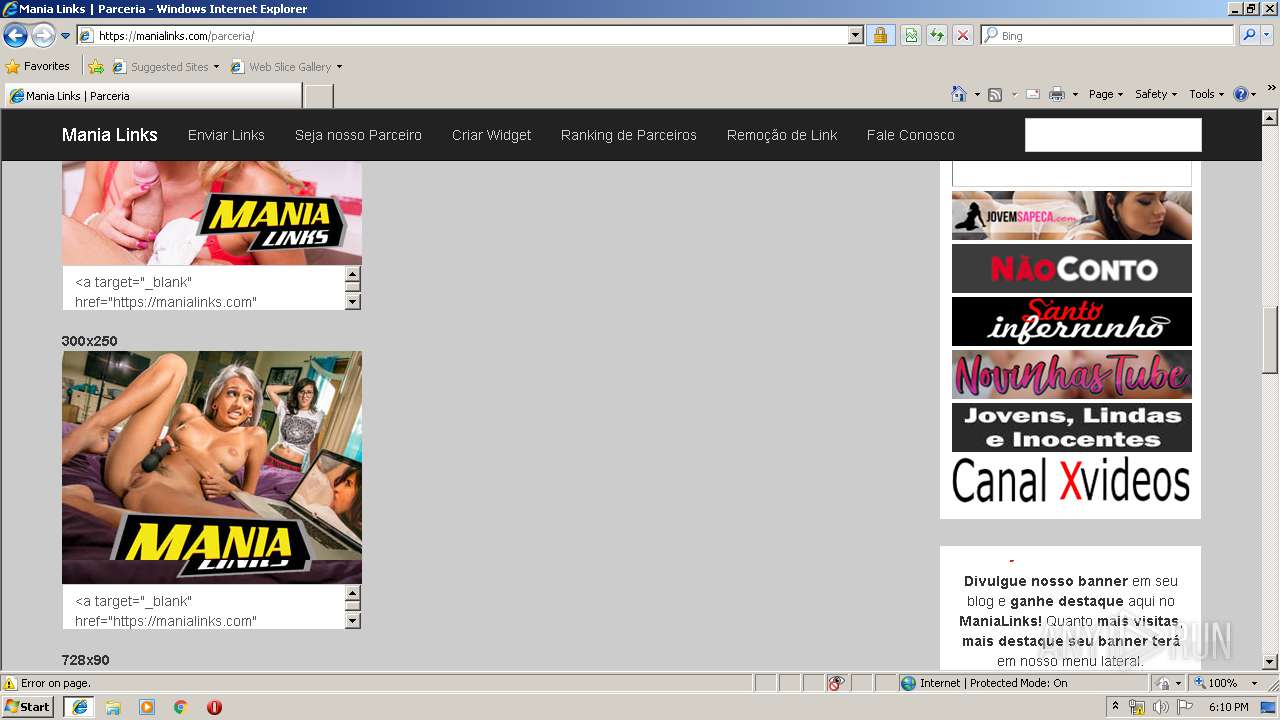1280x720 pixels.
Task: Open Remoção de Link nav link
Action: coord(782,135)
